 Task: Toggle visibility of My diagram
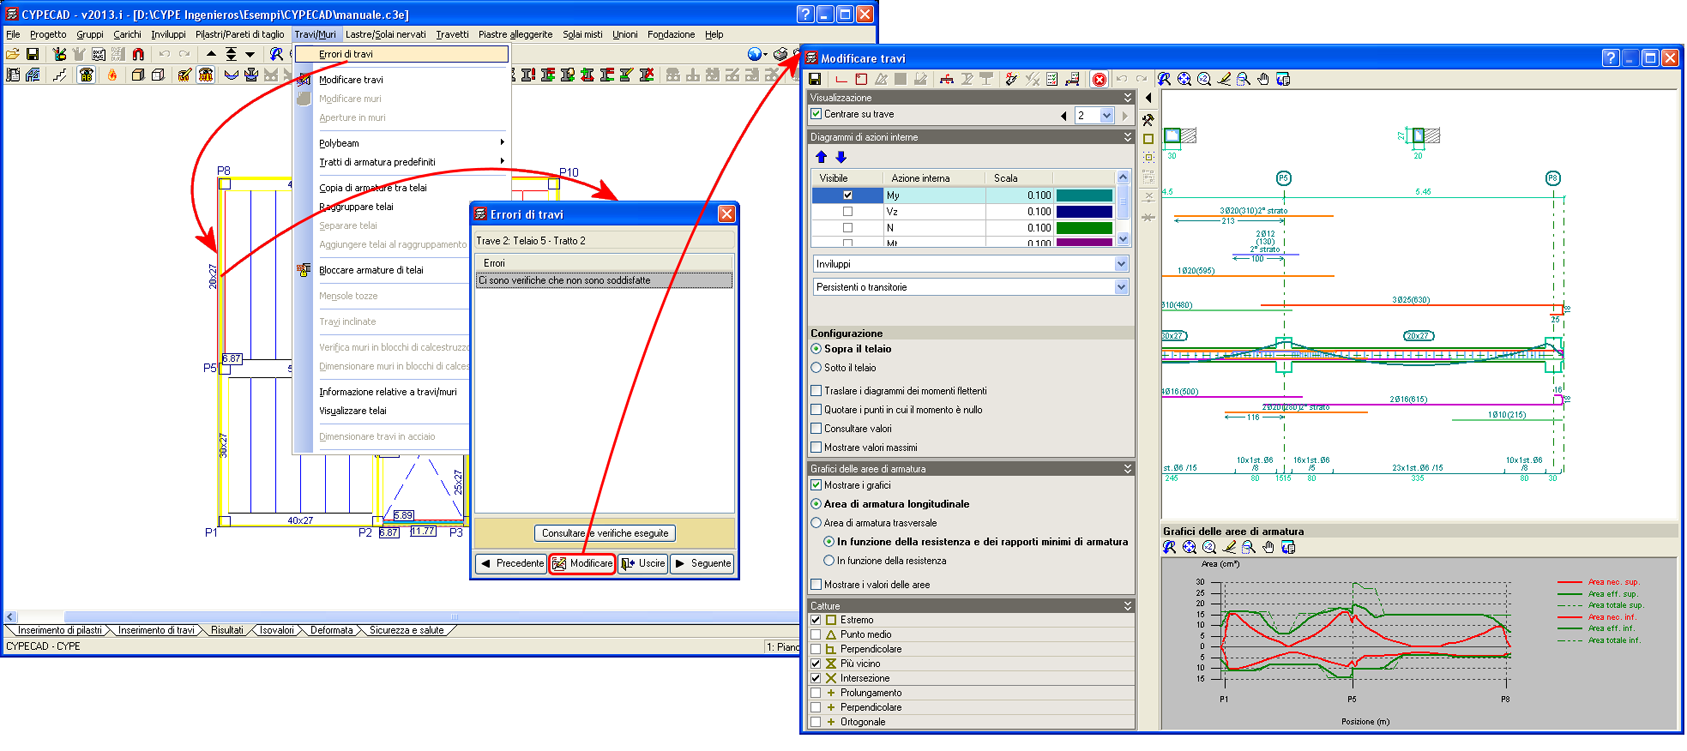848,195
